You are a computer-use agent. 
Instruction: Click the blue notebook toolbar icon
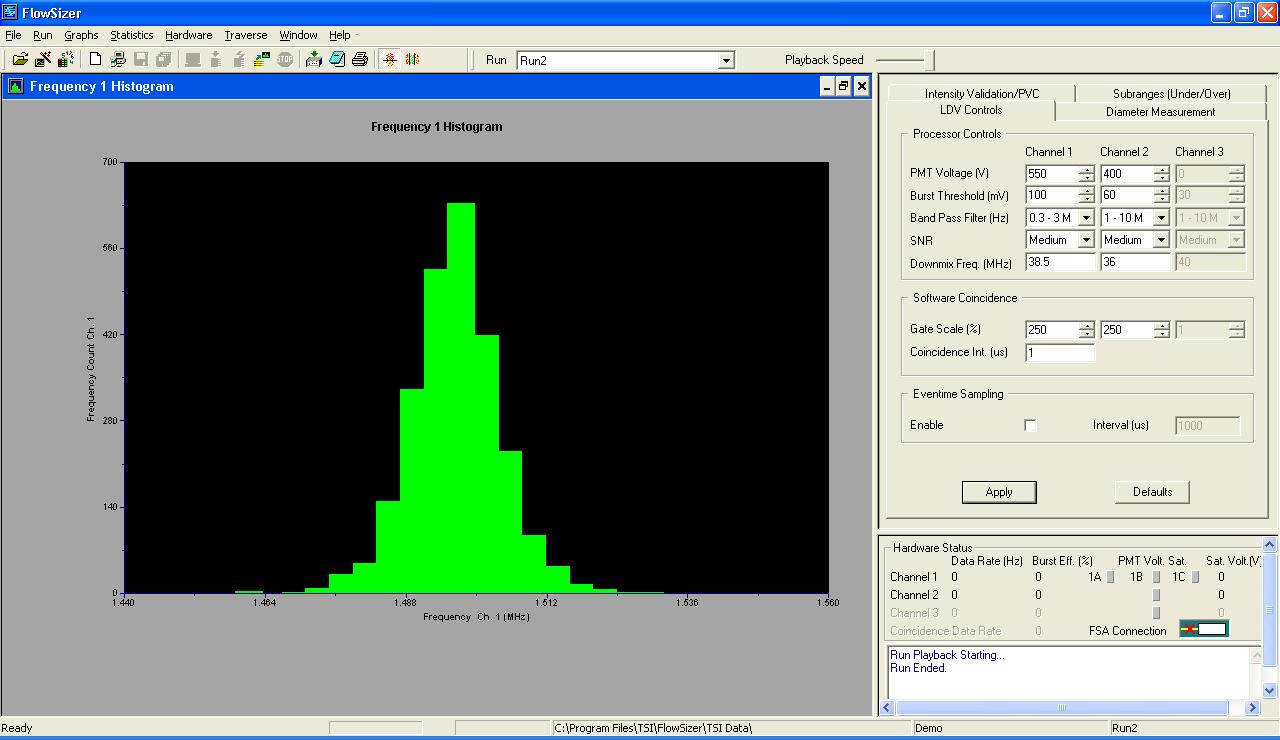pyautogui.click(x=337, y=60)
